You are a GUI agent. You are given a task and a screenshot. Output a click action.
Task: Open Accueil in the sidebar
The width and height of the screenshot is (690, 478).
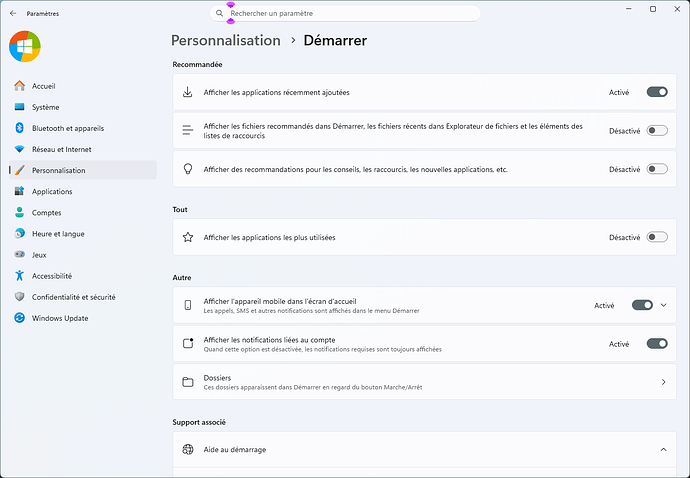(x=83, y=86)
